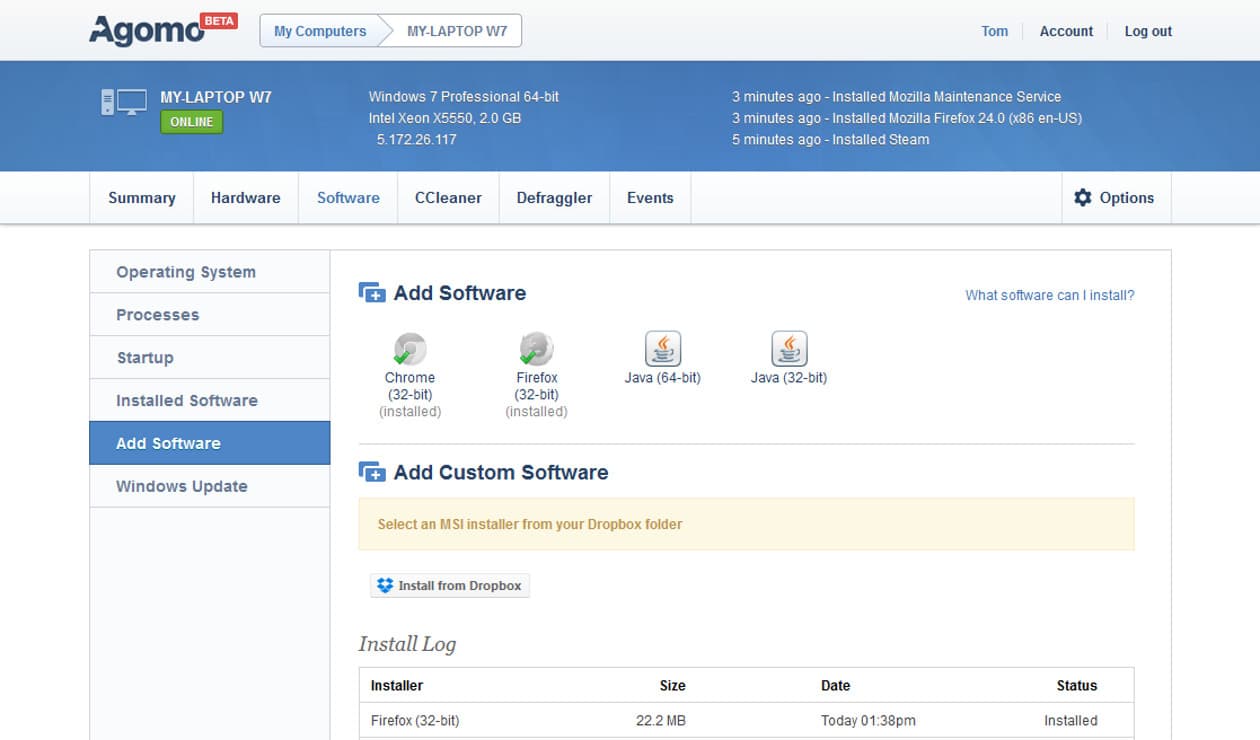Select Installed Software in the sidebar

click(187, 400)
